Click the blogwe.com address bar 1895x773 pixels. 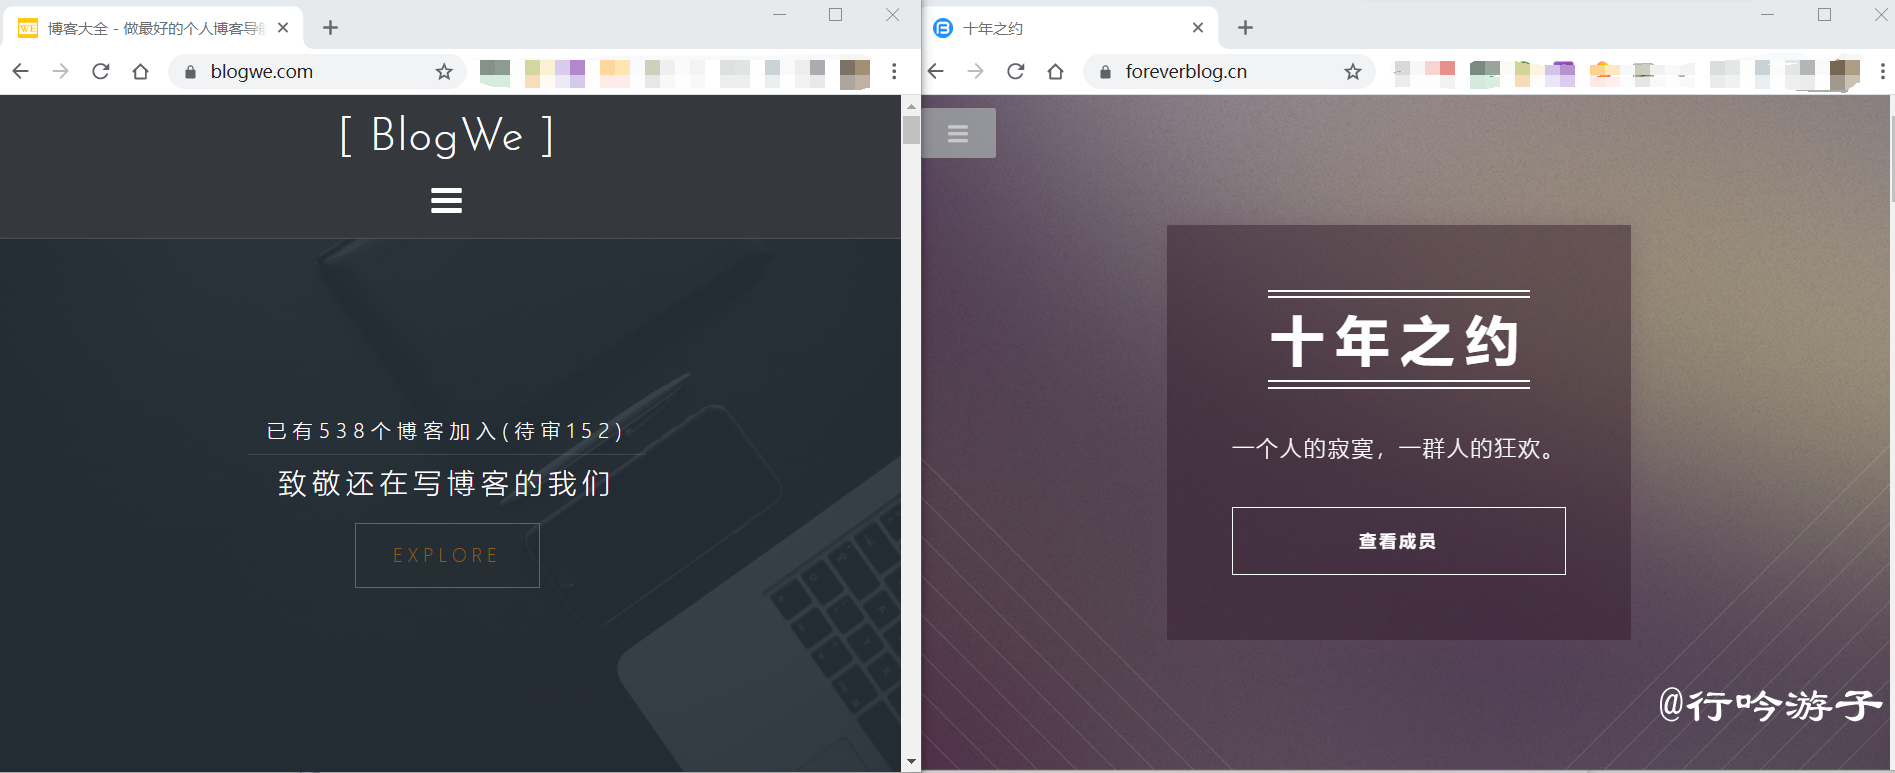pyautogui.click(x=315, y=71)
